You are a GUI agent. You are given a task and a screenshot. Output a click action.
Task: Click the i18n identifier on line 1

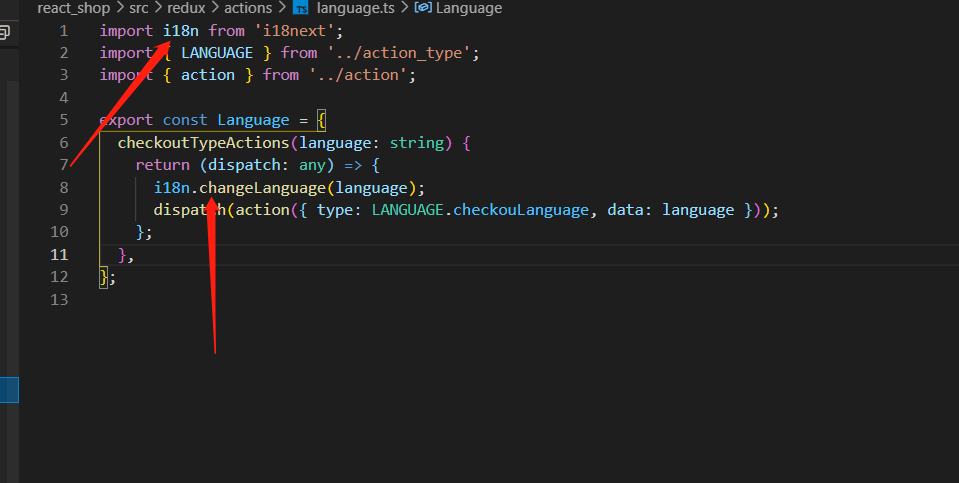181,31
